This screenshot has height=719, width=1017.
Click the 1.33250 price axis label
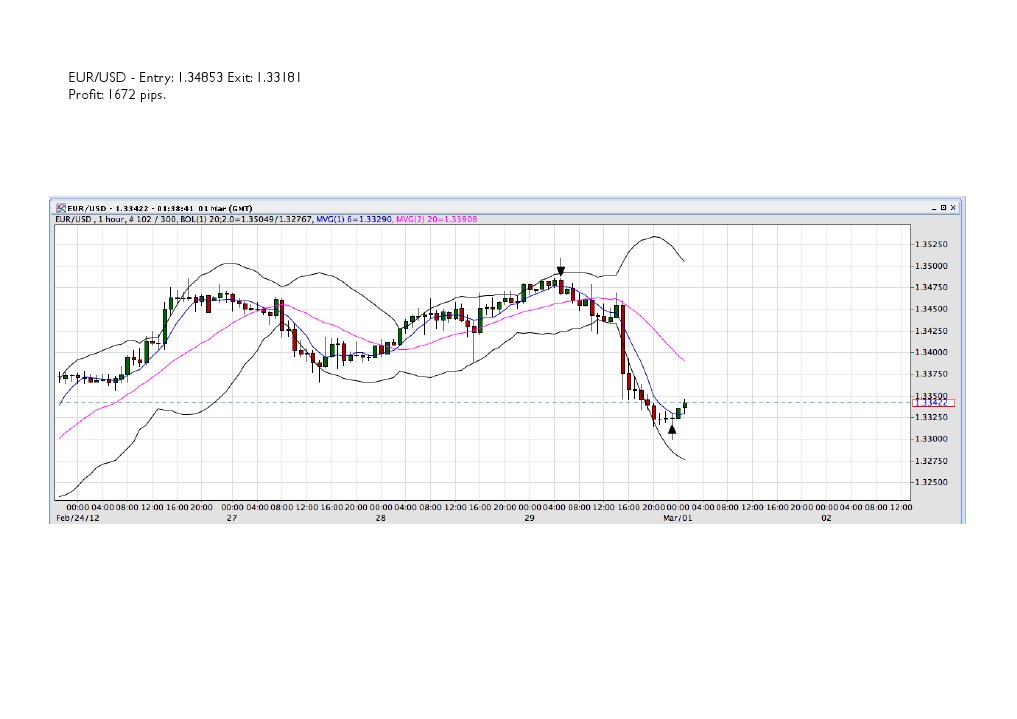pyautogui.click(x=931, y=418)
